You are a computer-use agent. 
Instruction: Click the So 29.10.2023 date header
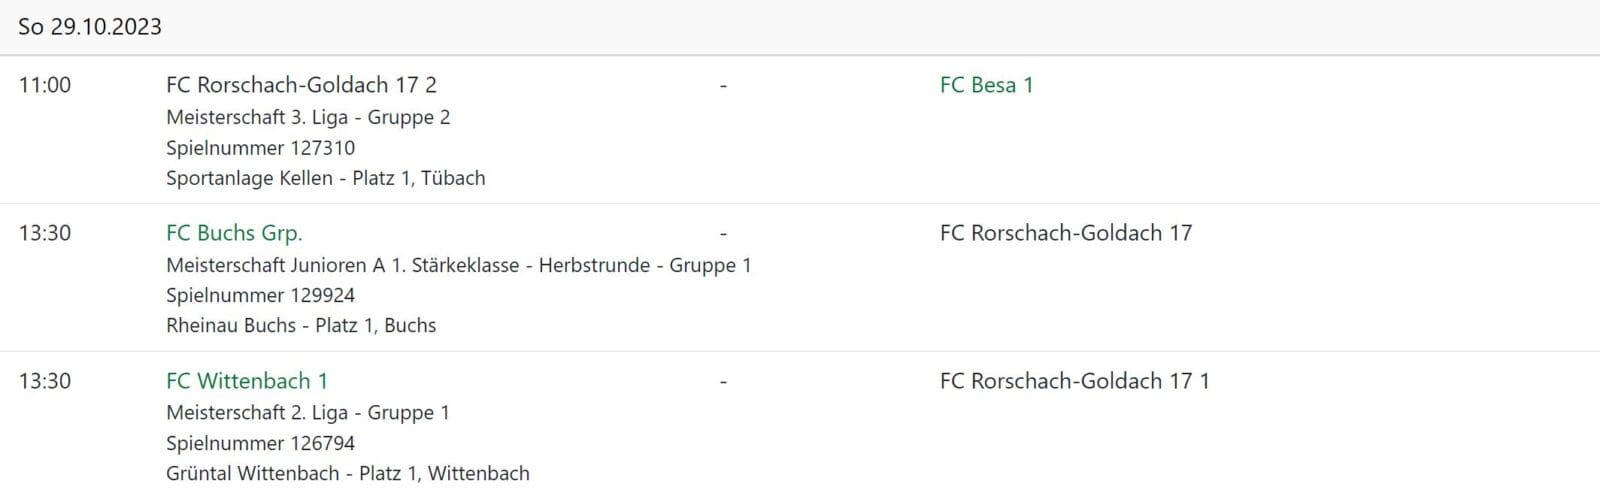click(90, 27)
